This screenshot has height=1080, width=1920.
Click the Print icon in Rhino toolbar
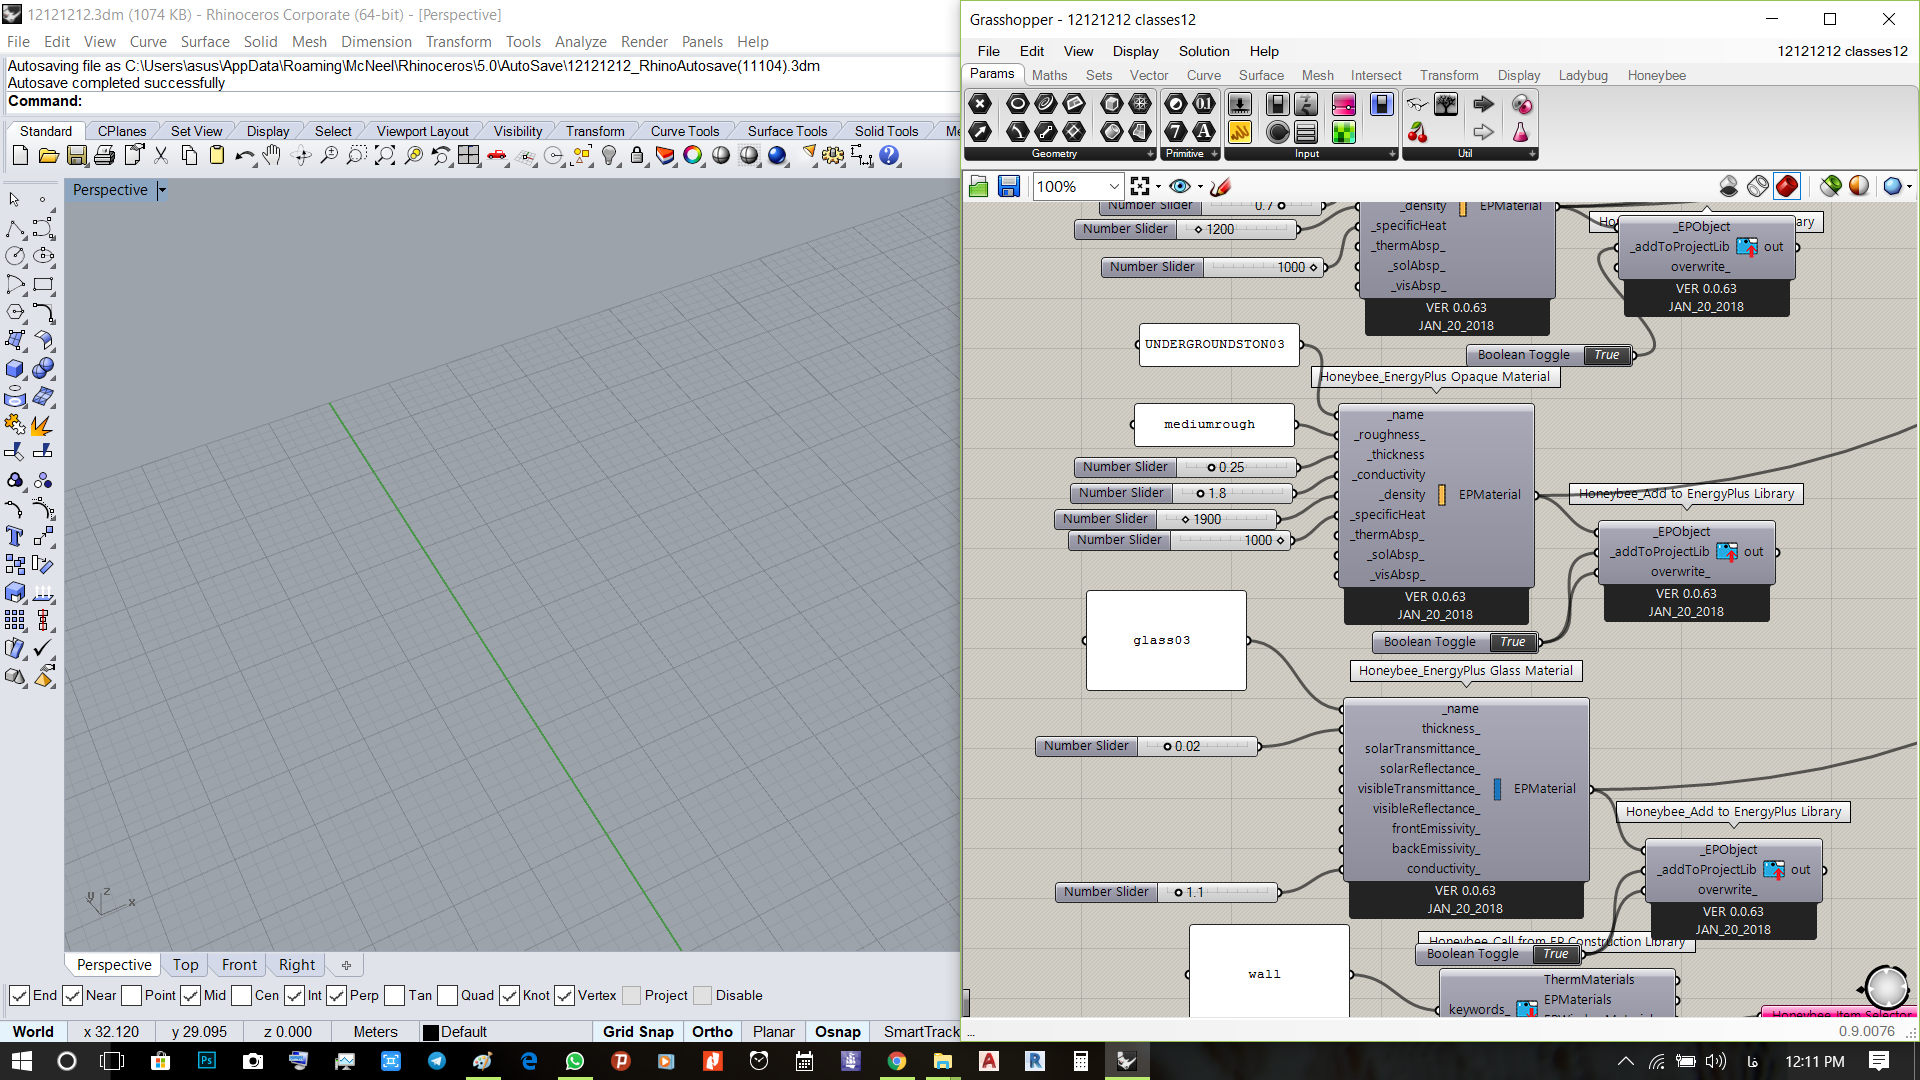(x=104, y=156)
